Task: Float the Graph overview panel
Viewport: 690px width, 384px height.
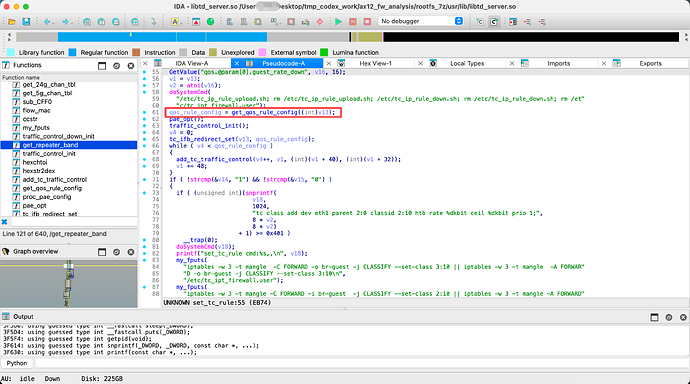Action: 102,252
